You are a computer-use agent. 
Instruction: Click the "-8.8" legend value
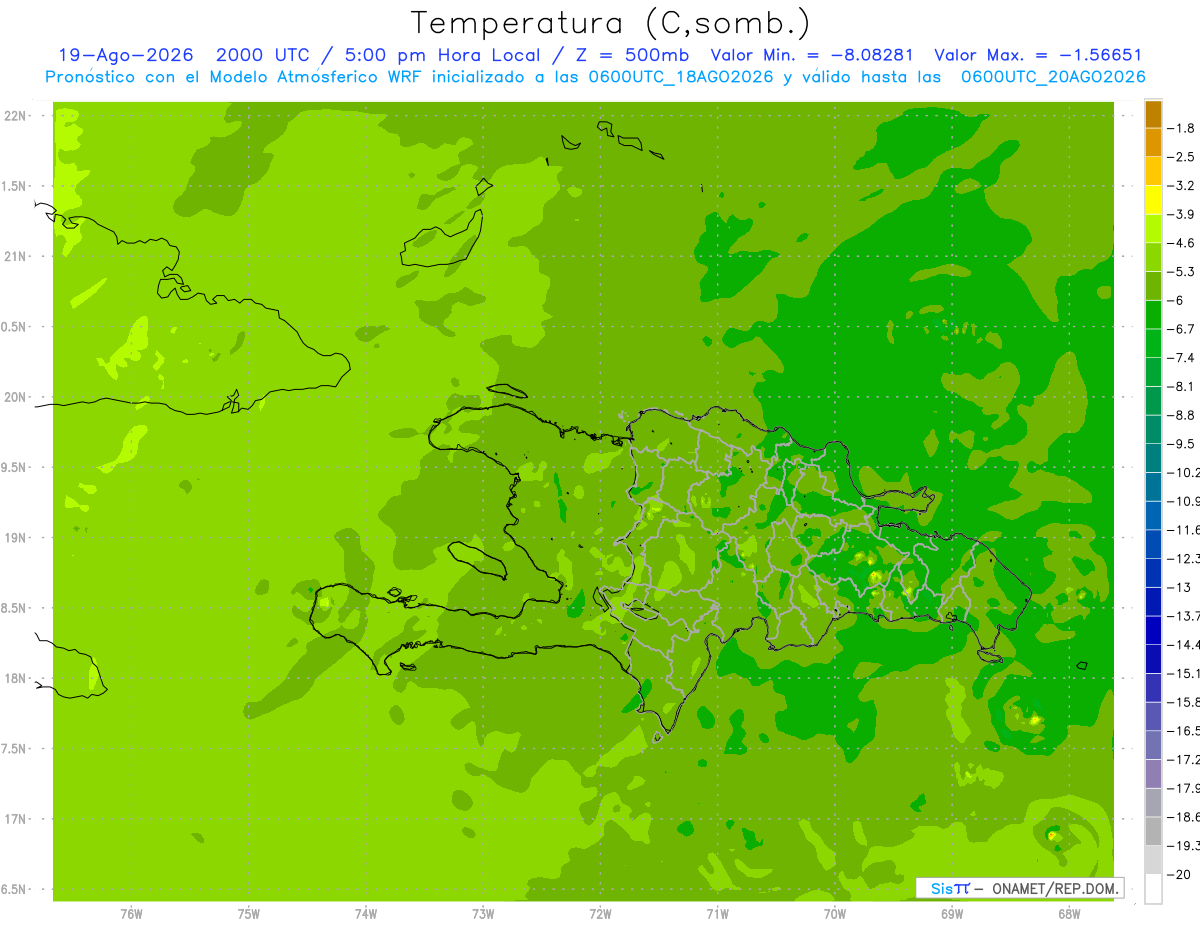(1182, 415)
